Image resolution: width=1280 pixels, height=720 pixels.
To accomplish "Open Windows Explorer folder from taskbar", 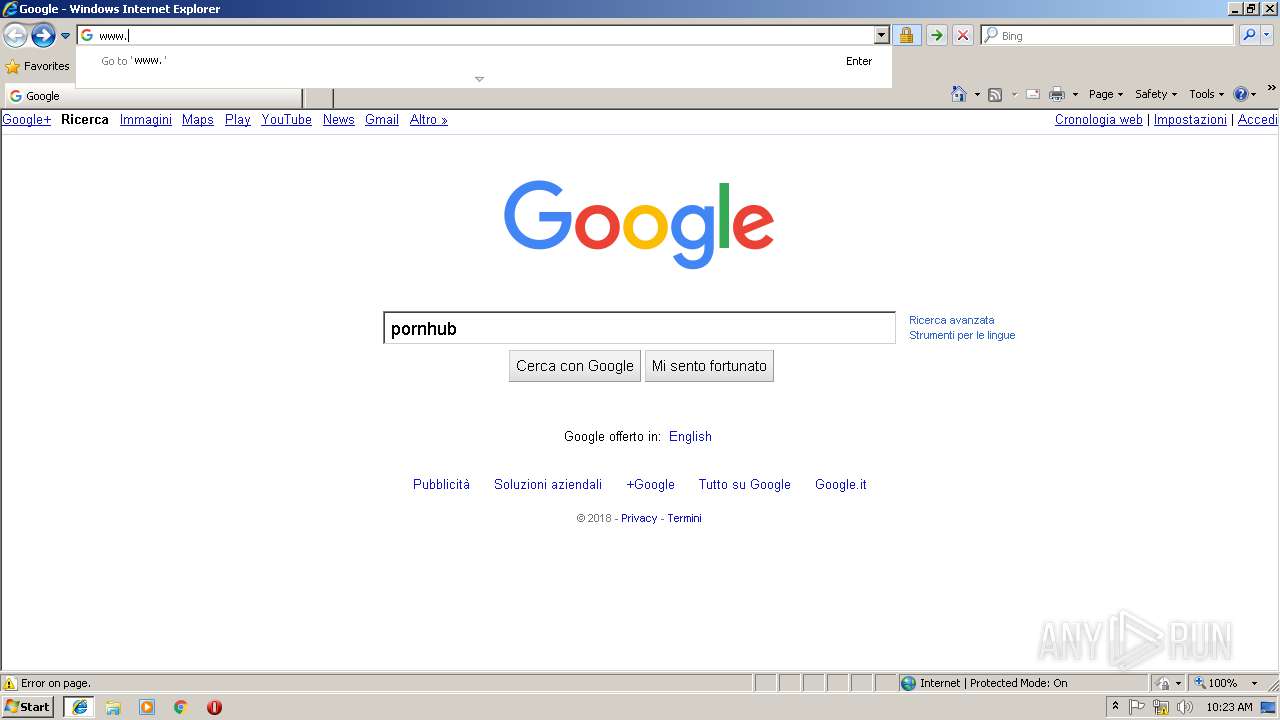I will (113, 707).
